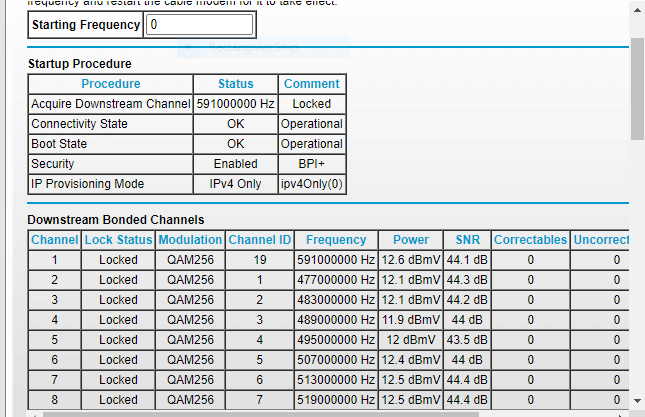Screen dimensions: 645x417
Task: Click the Security row label
Action: [x=111, y=164]
